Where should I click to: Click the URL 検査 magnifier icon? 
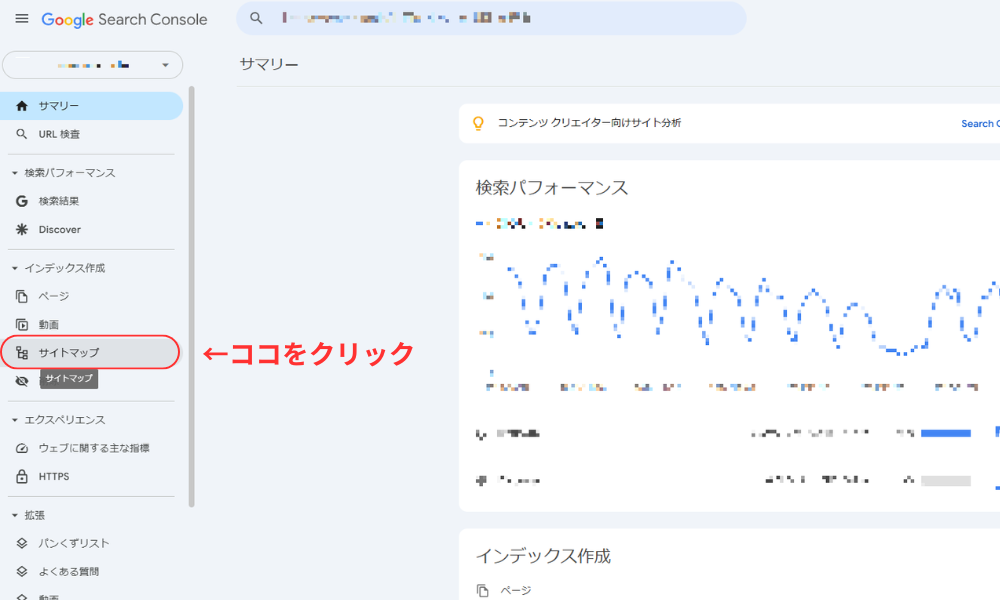(22, 134)
